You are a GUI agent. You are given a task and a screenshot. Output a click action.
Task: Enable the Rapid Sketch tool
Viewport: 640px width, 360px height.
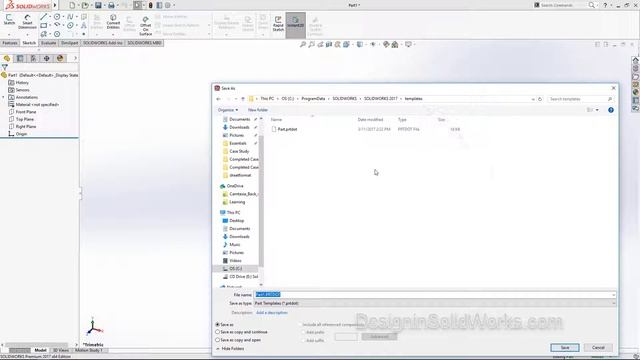pos(278,23)
